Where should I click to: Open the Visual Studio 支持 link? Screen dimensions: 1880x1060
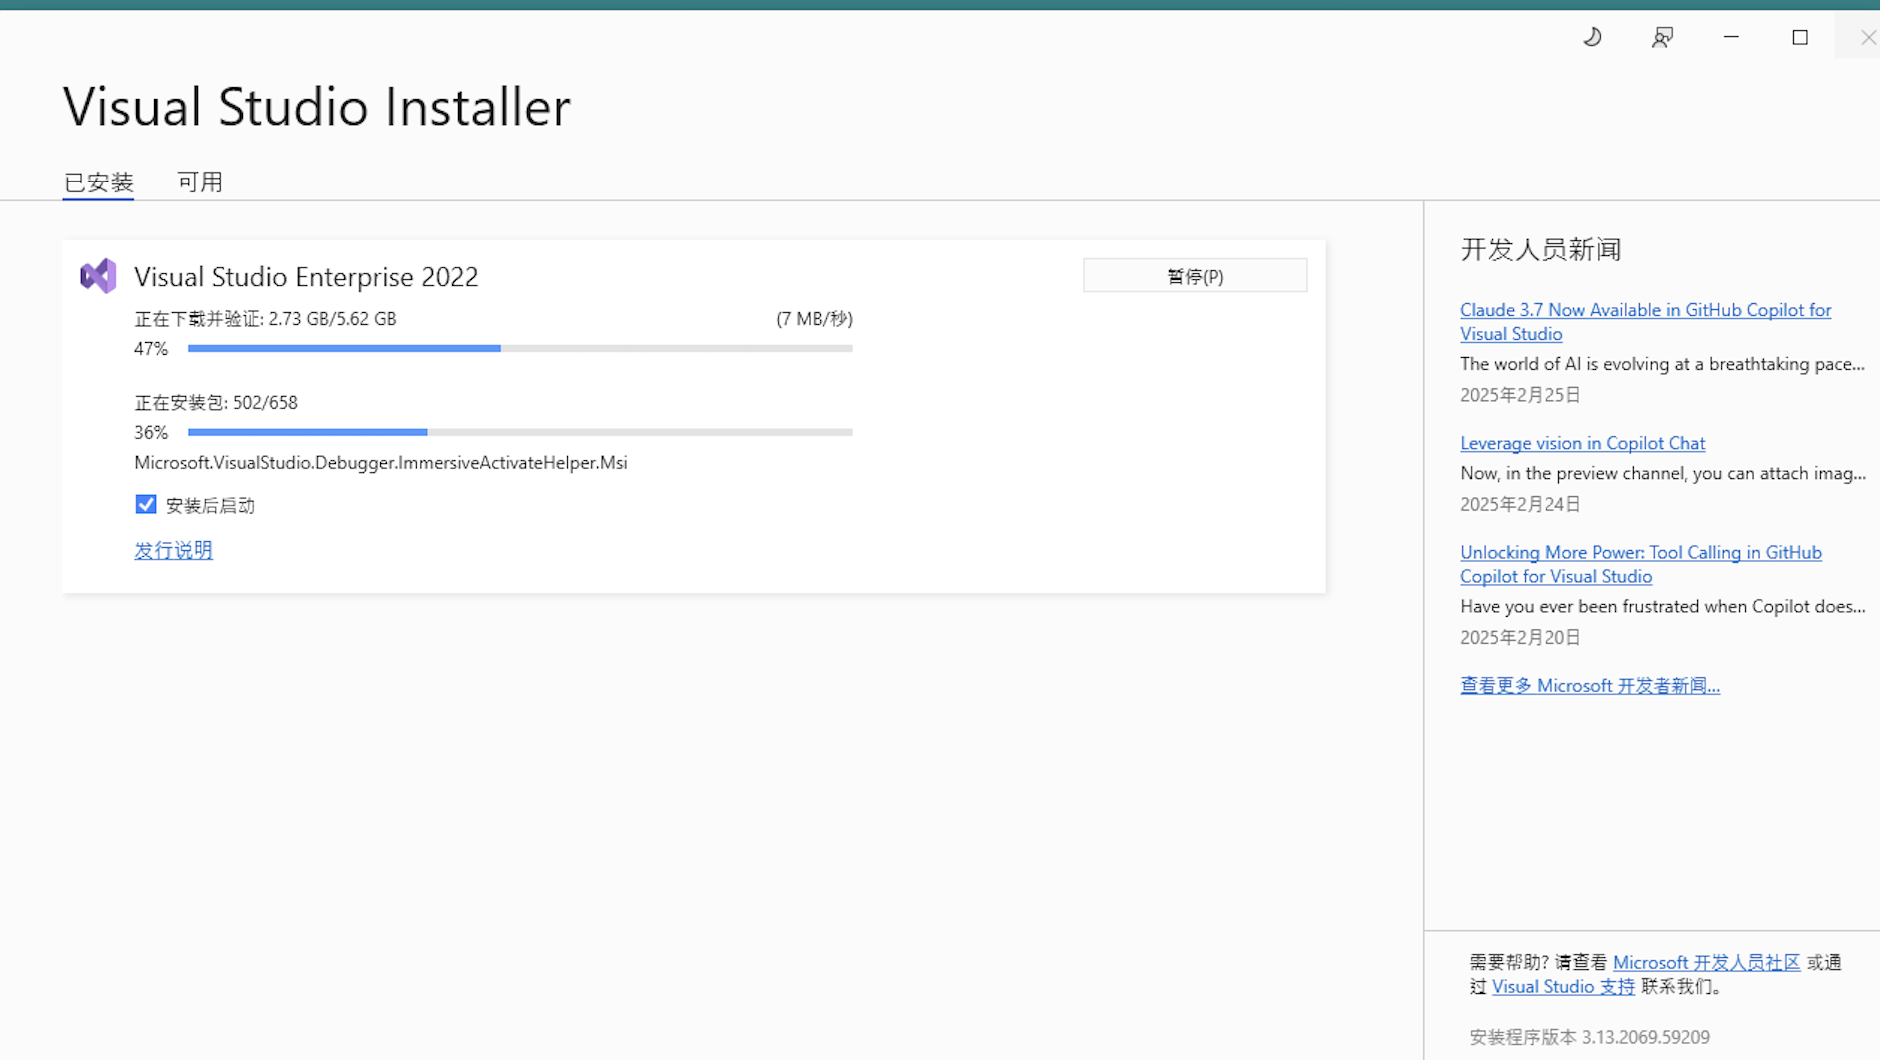point(1562,986)
